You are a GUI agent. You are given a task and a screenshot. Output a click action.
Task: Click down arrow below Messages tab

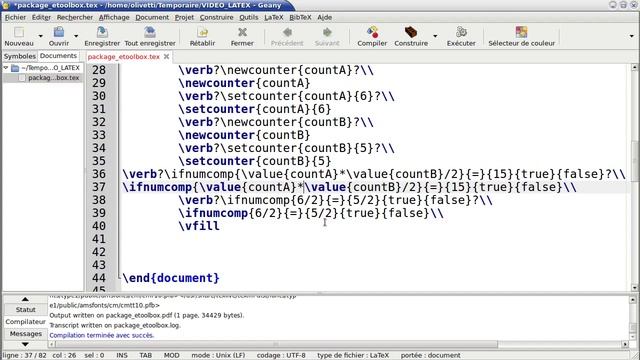[x=25, y=344]
